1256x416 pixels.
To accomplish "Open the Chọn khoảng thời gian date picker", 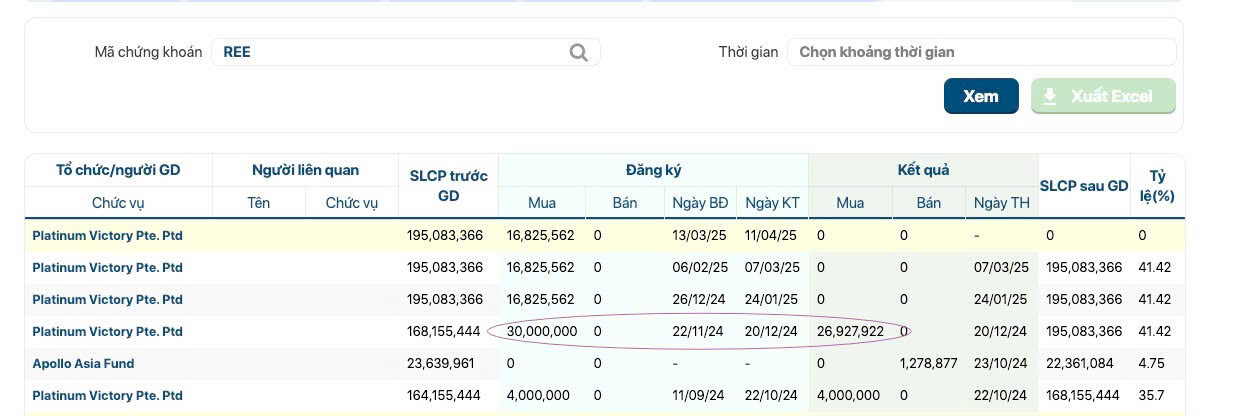I will pos(982,52).
